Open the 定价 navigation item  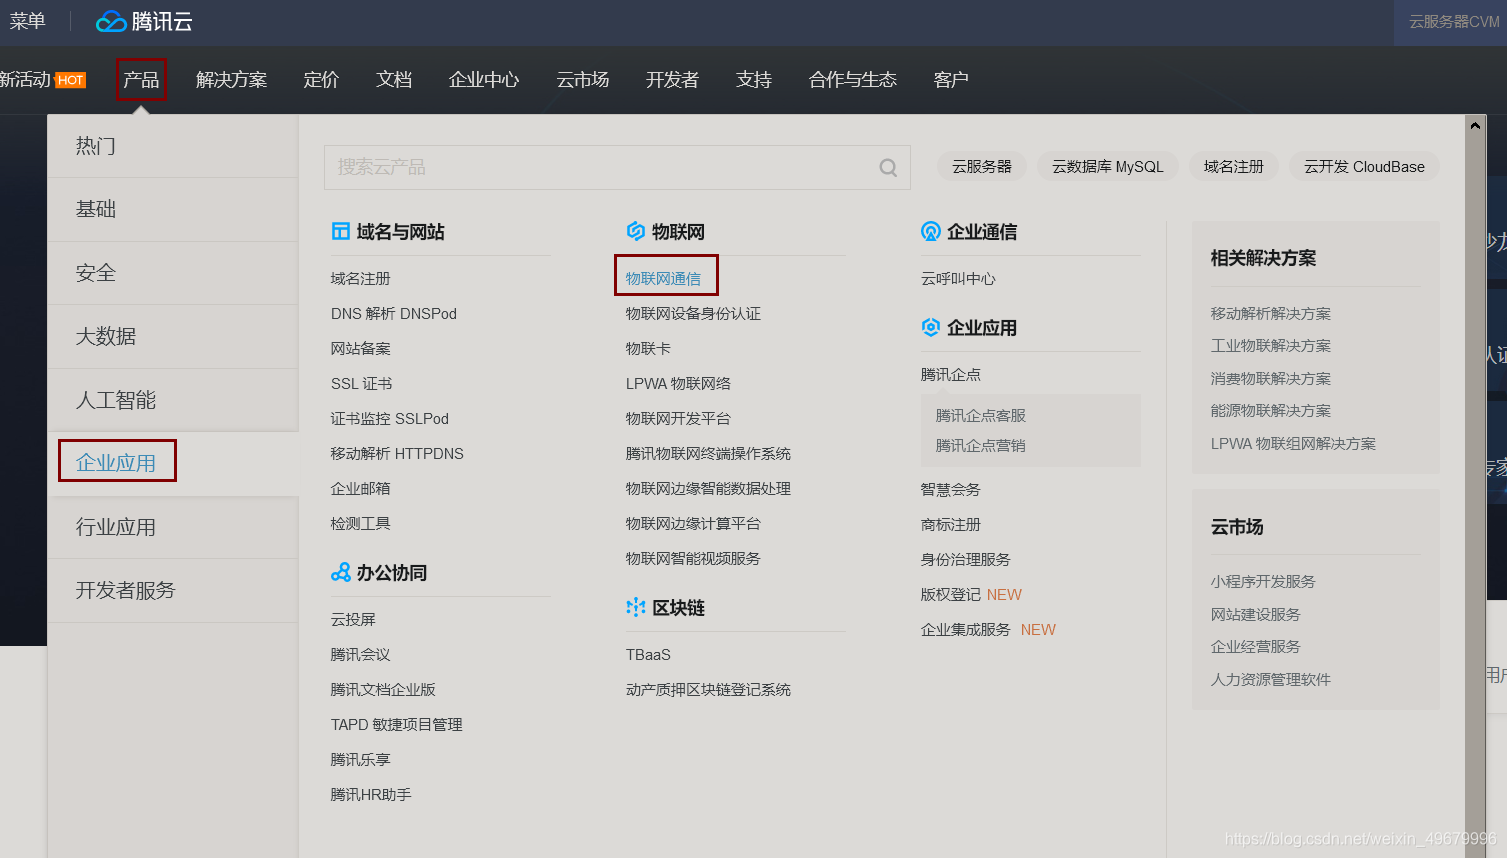click(x=321, y=79)
